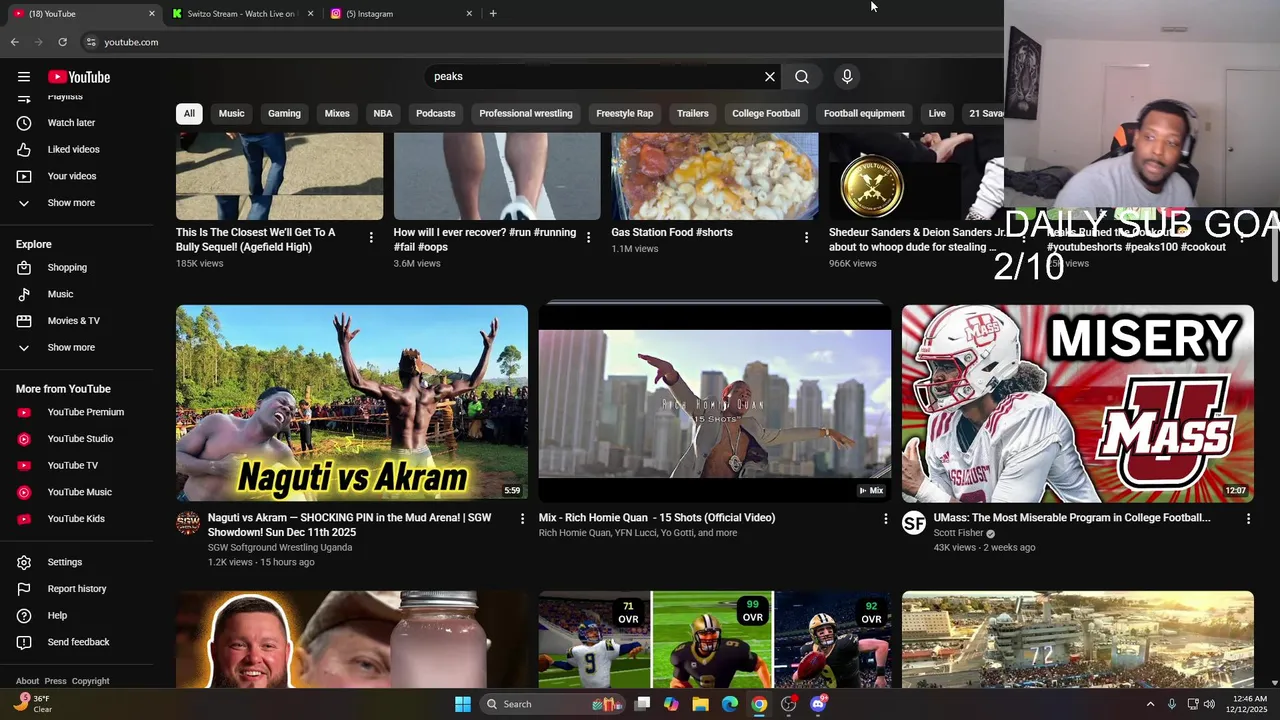Open Naguti vs Akram video thumbnail
Image resolution: width=1280 pixels, height=720 pixels.
pyautogui.click(x=352, y=403)
